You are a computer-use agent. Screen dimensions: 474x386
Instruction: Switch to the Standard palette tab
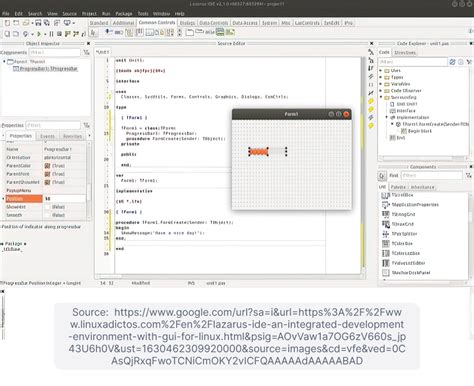click(99, 23)
